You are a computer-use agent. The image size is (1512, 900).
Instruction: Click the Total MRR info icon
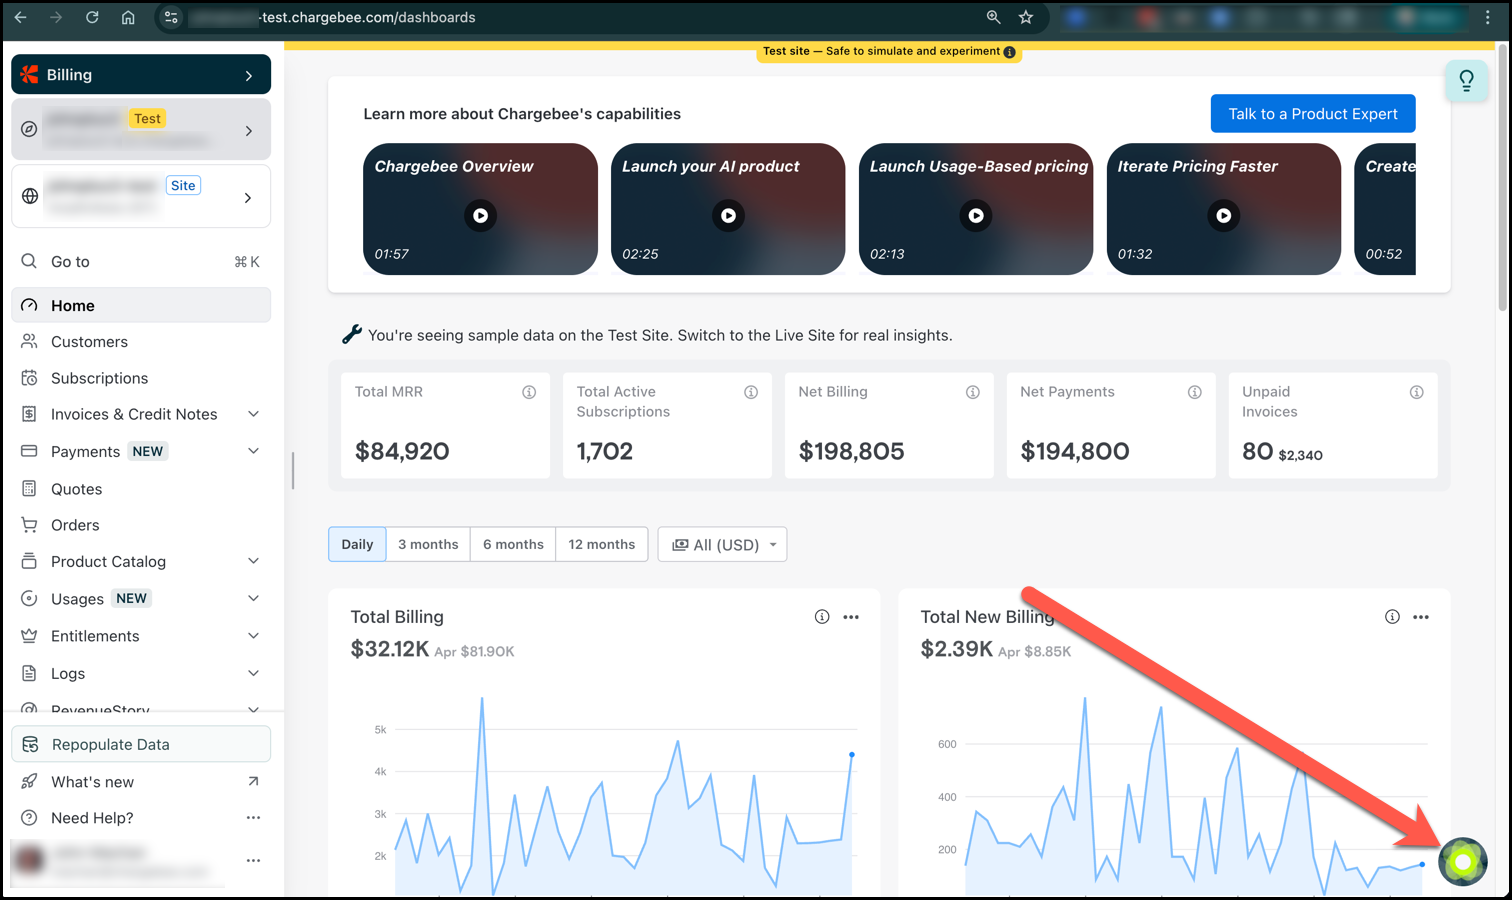[x=529, y=392]
